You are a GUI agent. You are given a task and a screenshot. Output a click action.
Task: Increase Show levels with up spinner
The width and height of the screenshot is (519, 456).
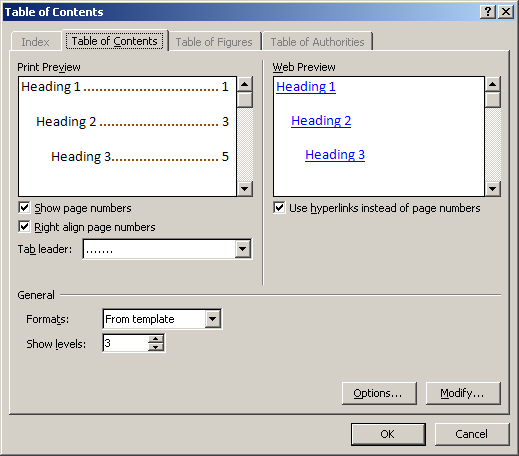tap(156, 339)
